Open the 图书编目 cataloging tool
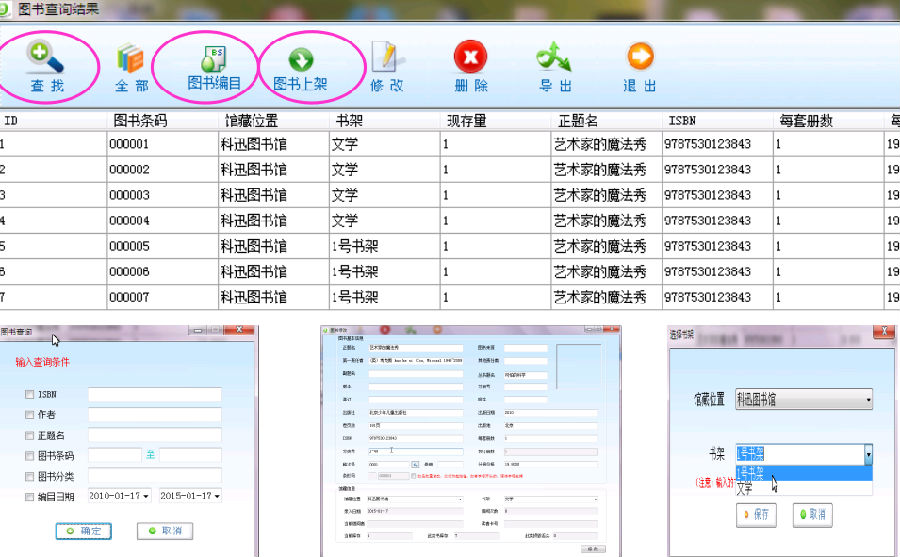The height and width of the screenshot is (557, 900). click(x=214, y=65)
